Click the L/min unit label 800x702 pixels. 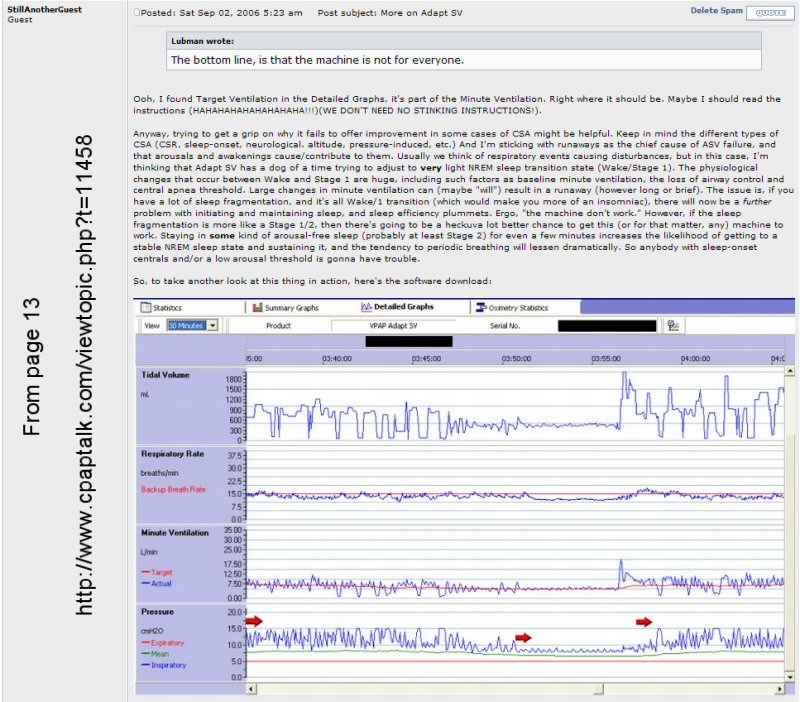point(149,552)
